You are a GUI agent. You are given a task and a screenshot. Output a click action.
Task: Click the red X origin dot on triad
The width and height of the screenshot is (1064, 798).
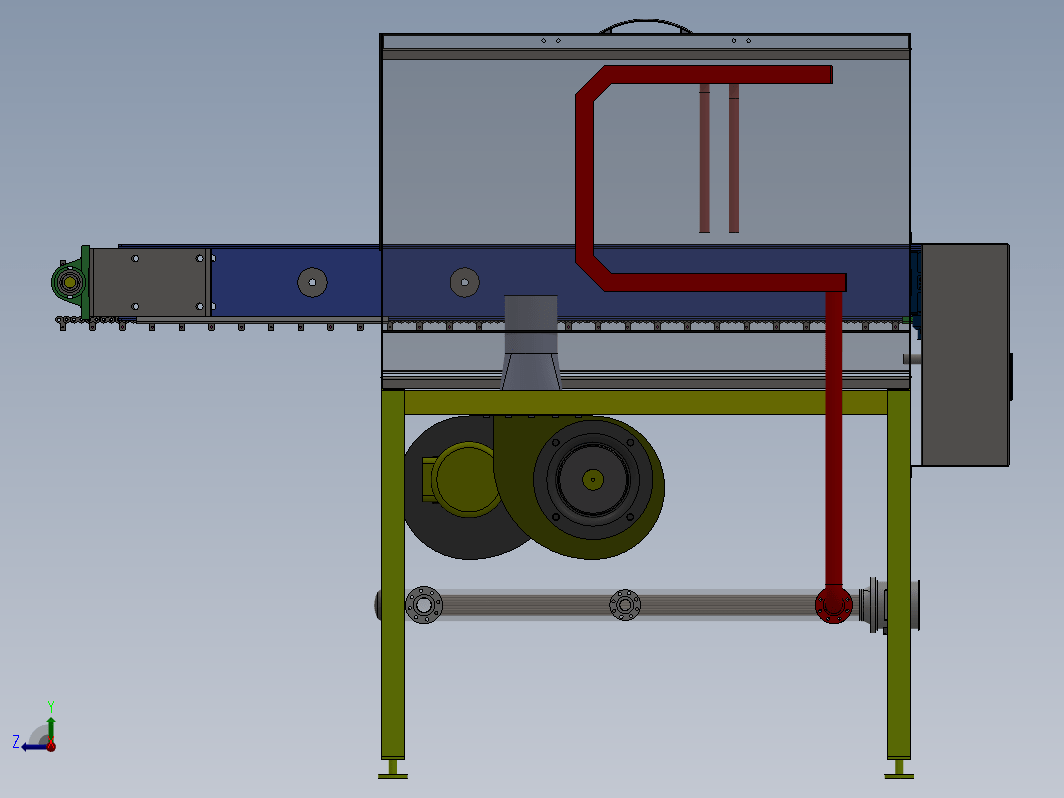pos(51,746)
